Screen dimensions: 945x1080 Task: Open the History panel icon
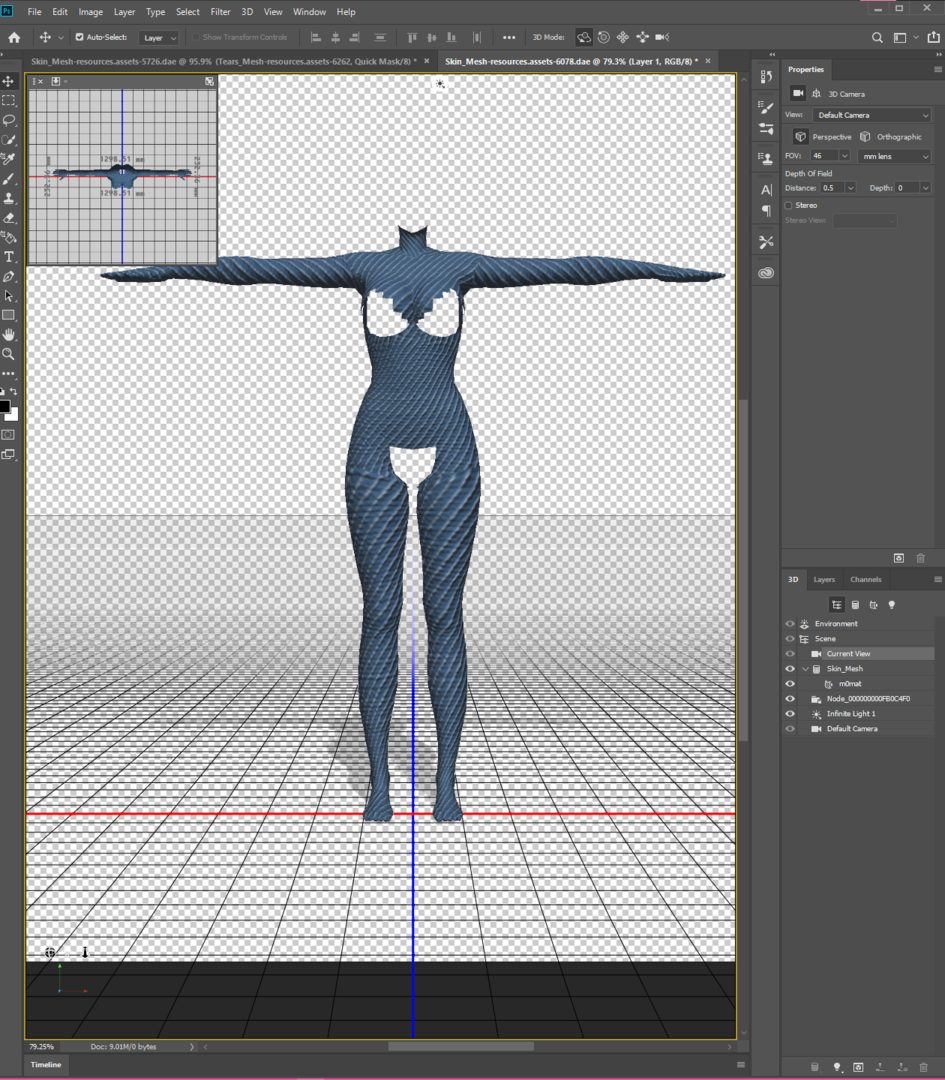[x=766, y=76]
